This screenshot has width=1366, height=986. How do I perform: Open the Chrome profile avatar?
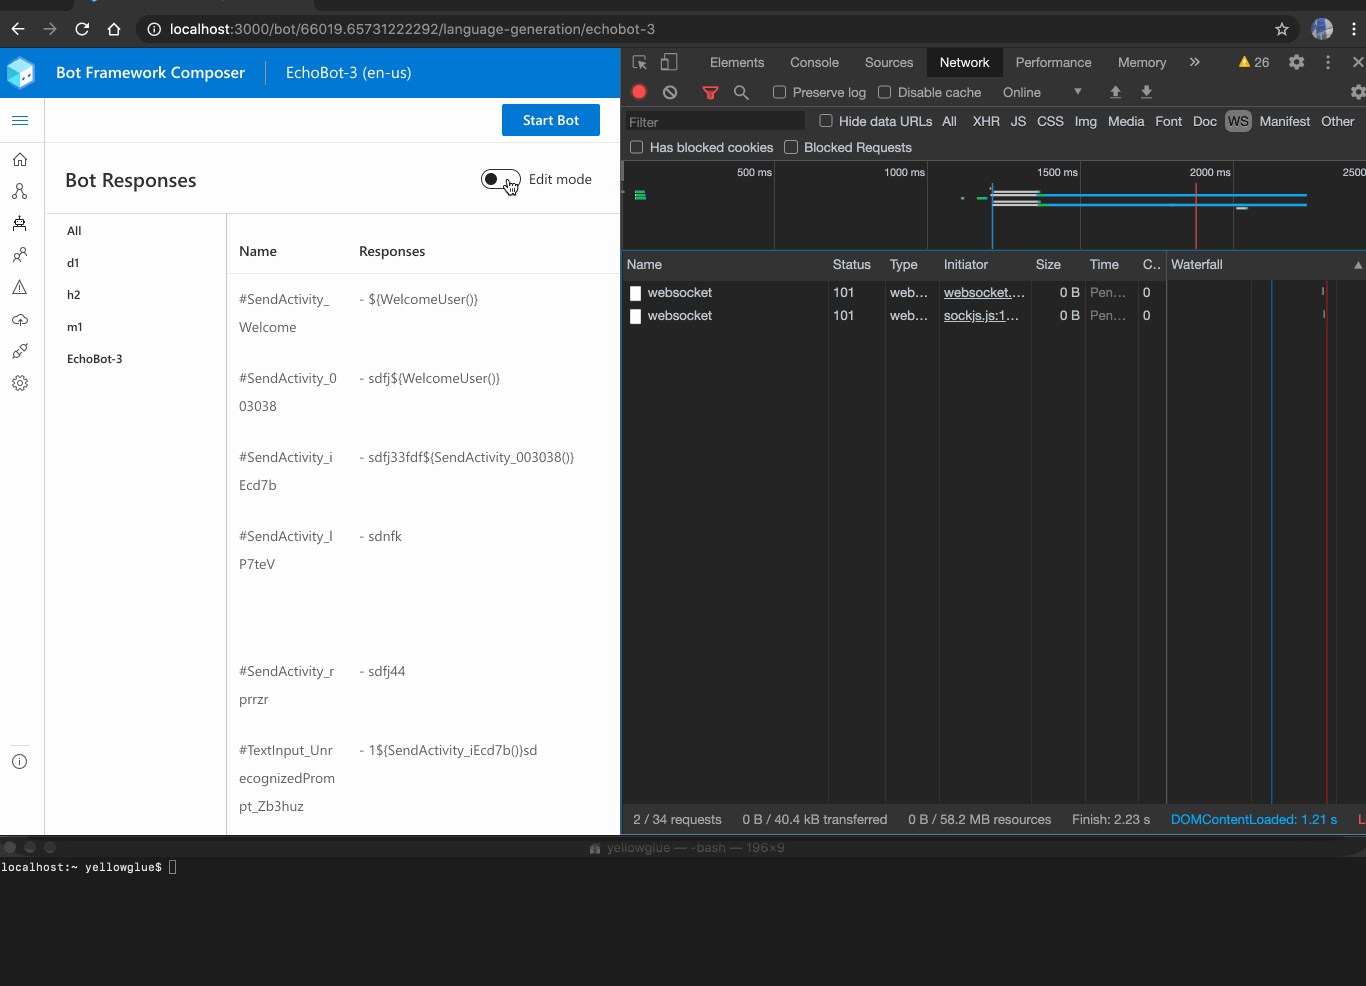[1322, 29]
